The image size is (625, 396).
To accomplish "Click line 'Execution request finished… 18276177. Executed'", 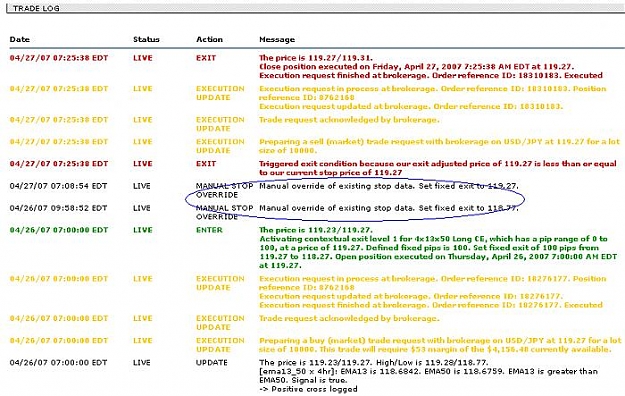I will (x=431, y=305).
